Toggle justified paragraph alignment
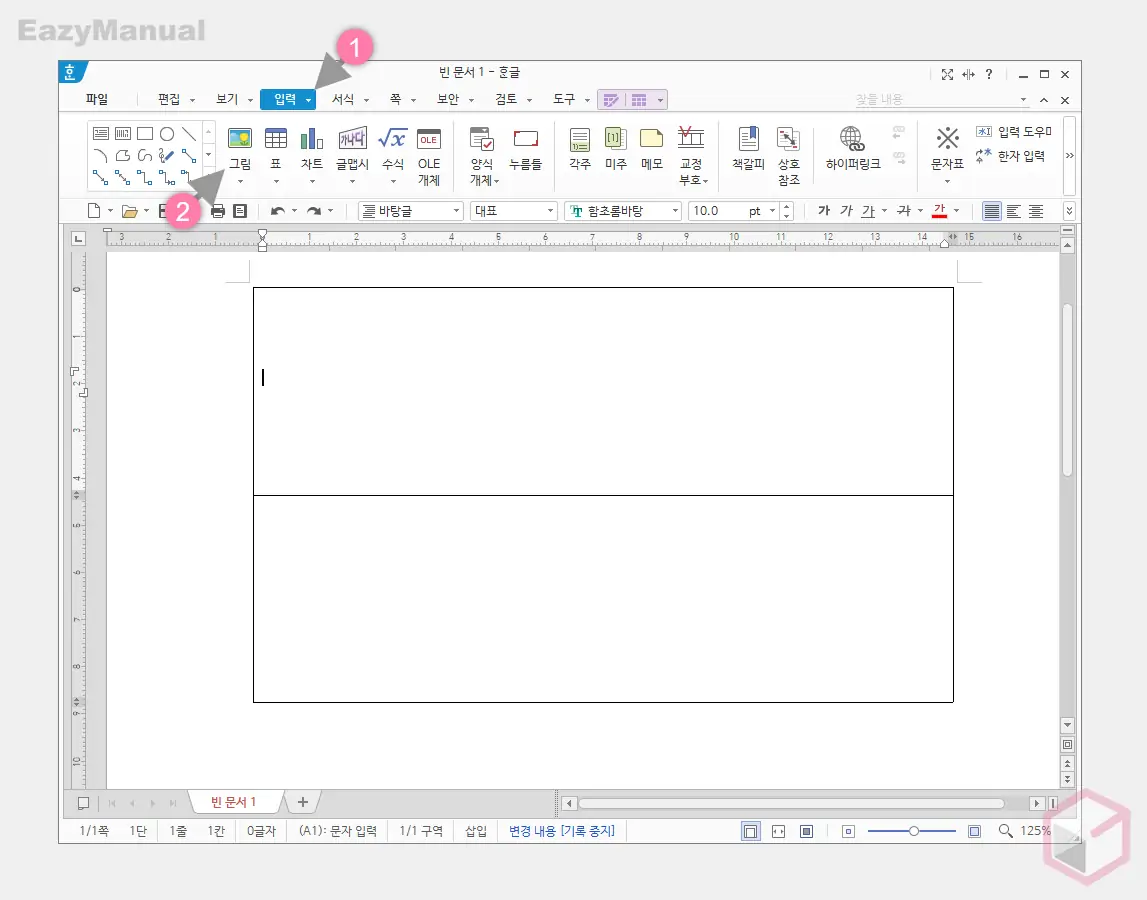 tap(992, 211)
